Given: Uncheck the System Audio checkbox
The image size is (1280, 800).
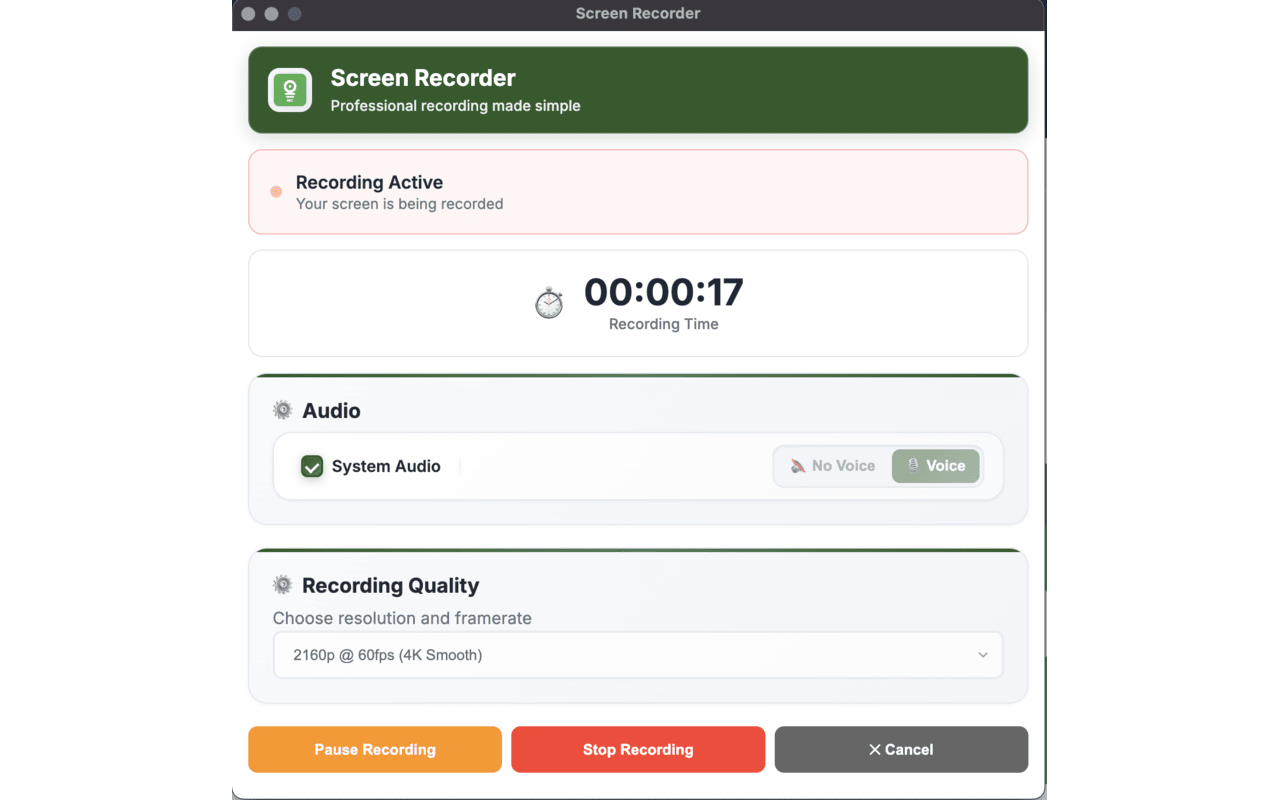Looking at the screenshot, I should point(311,466).
